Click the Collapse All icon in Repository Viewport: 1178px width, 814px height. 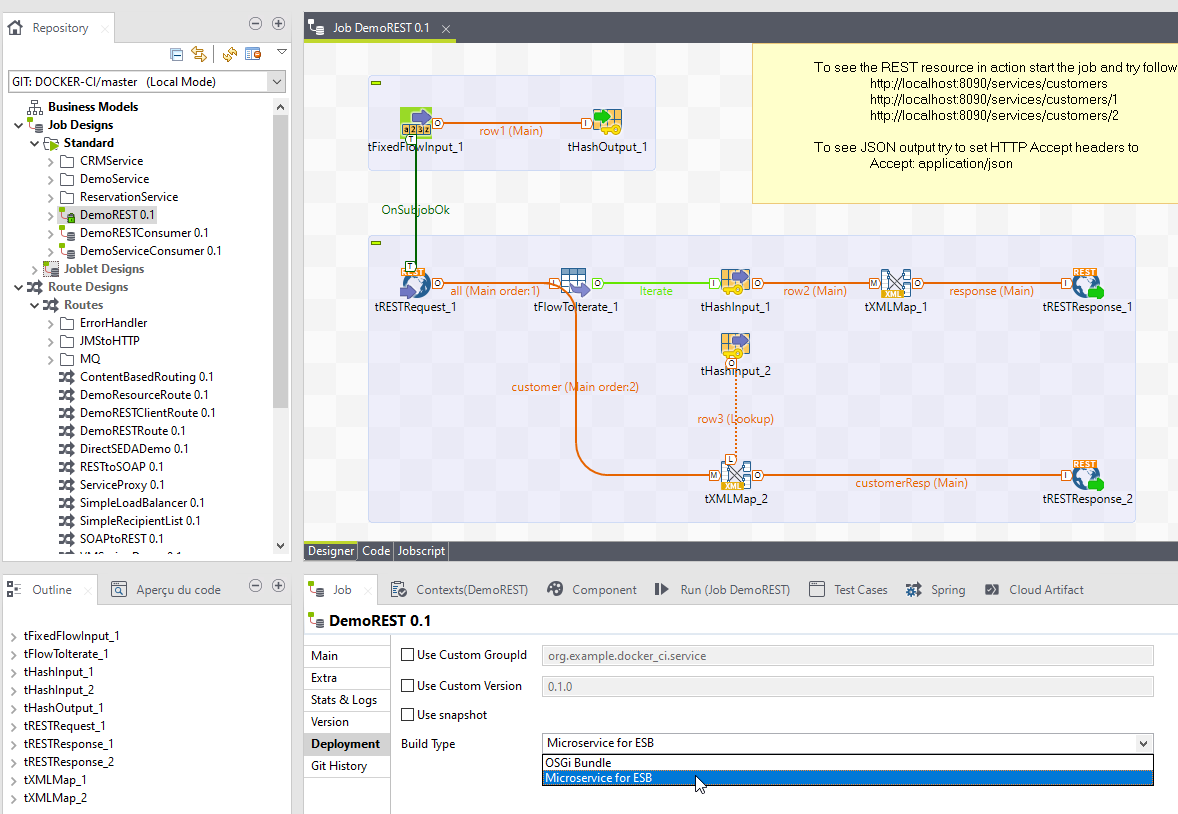177,54
